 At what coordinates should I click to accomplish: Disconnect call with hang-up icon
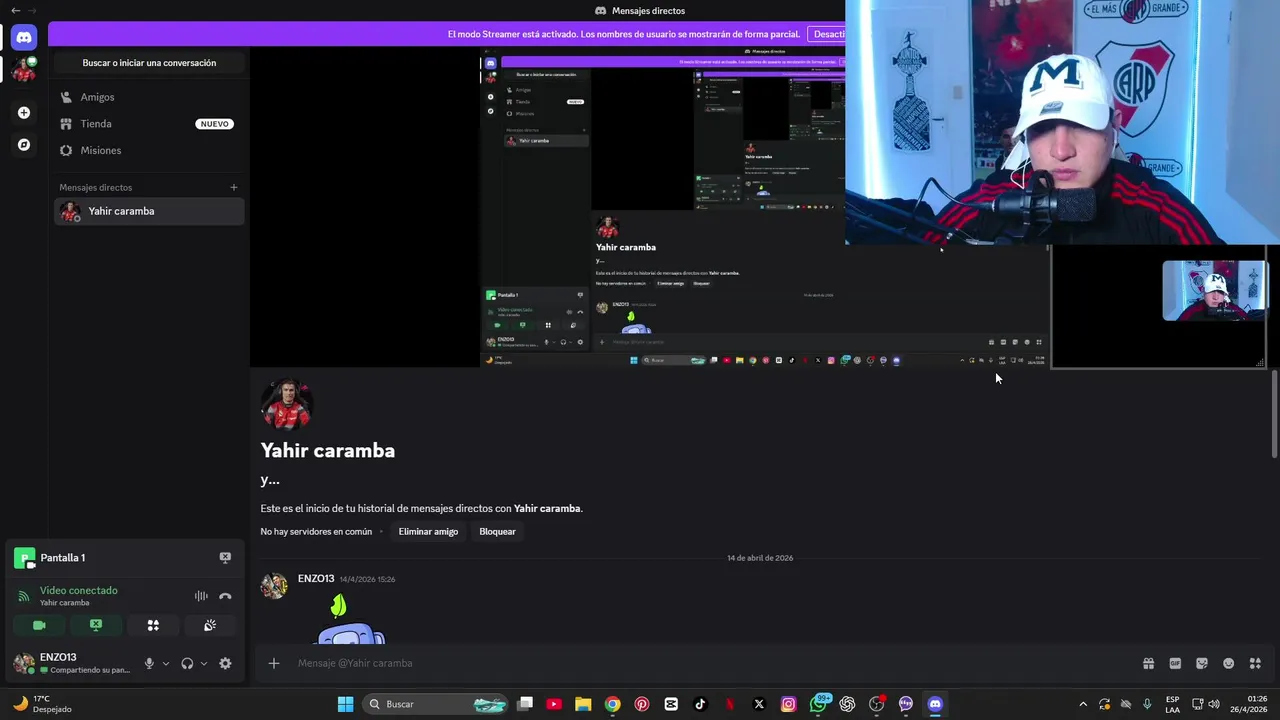click(x=225, y=596)
